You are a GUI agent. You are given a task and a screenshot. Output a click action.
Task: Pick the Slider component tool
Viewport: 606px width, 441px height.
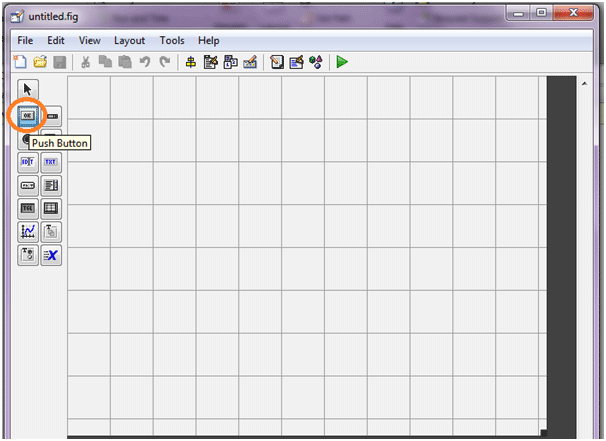coord(51,116)
